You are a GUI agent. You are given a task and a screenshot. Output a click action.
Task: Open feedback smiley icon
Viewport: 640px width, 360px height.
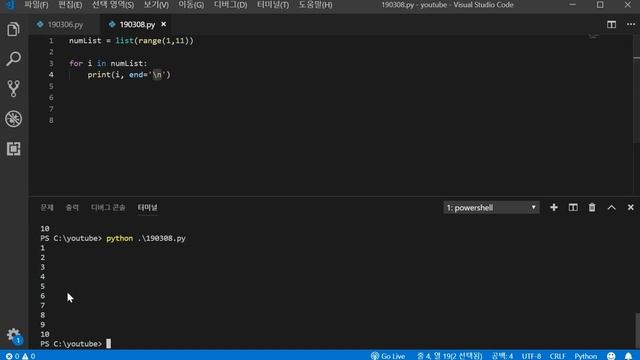[611, 356]
